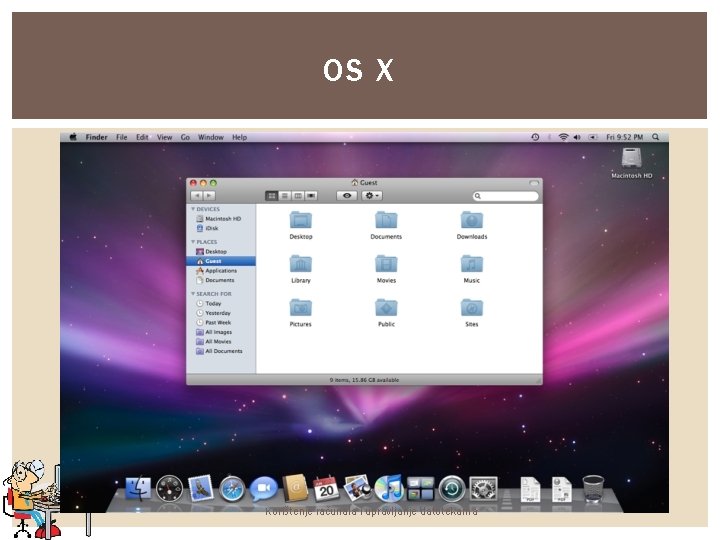
Task: Open the View menu
Action: point(164,137)
